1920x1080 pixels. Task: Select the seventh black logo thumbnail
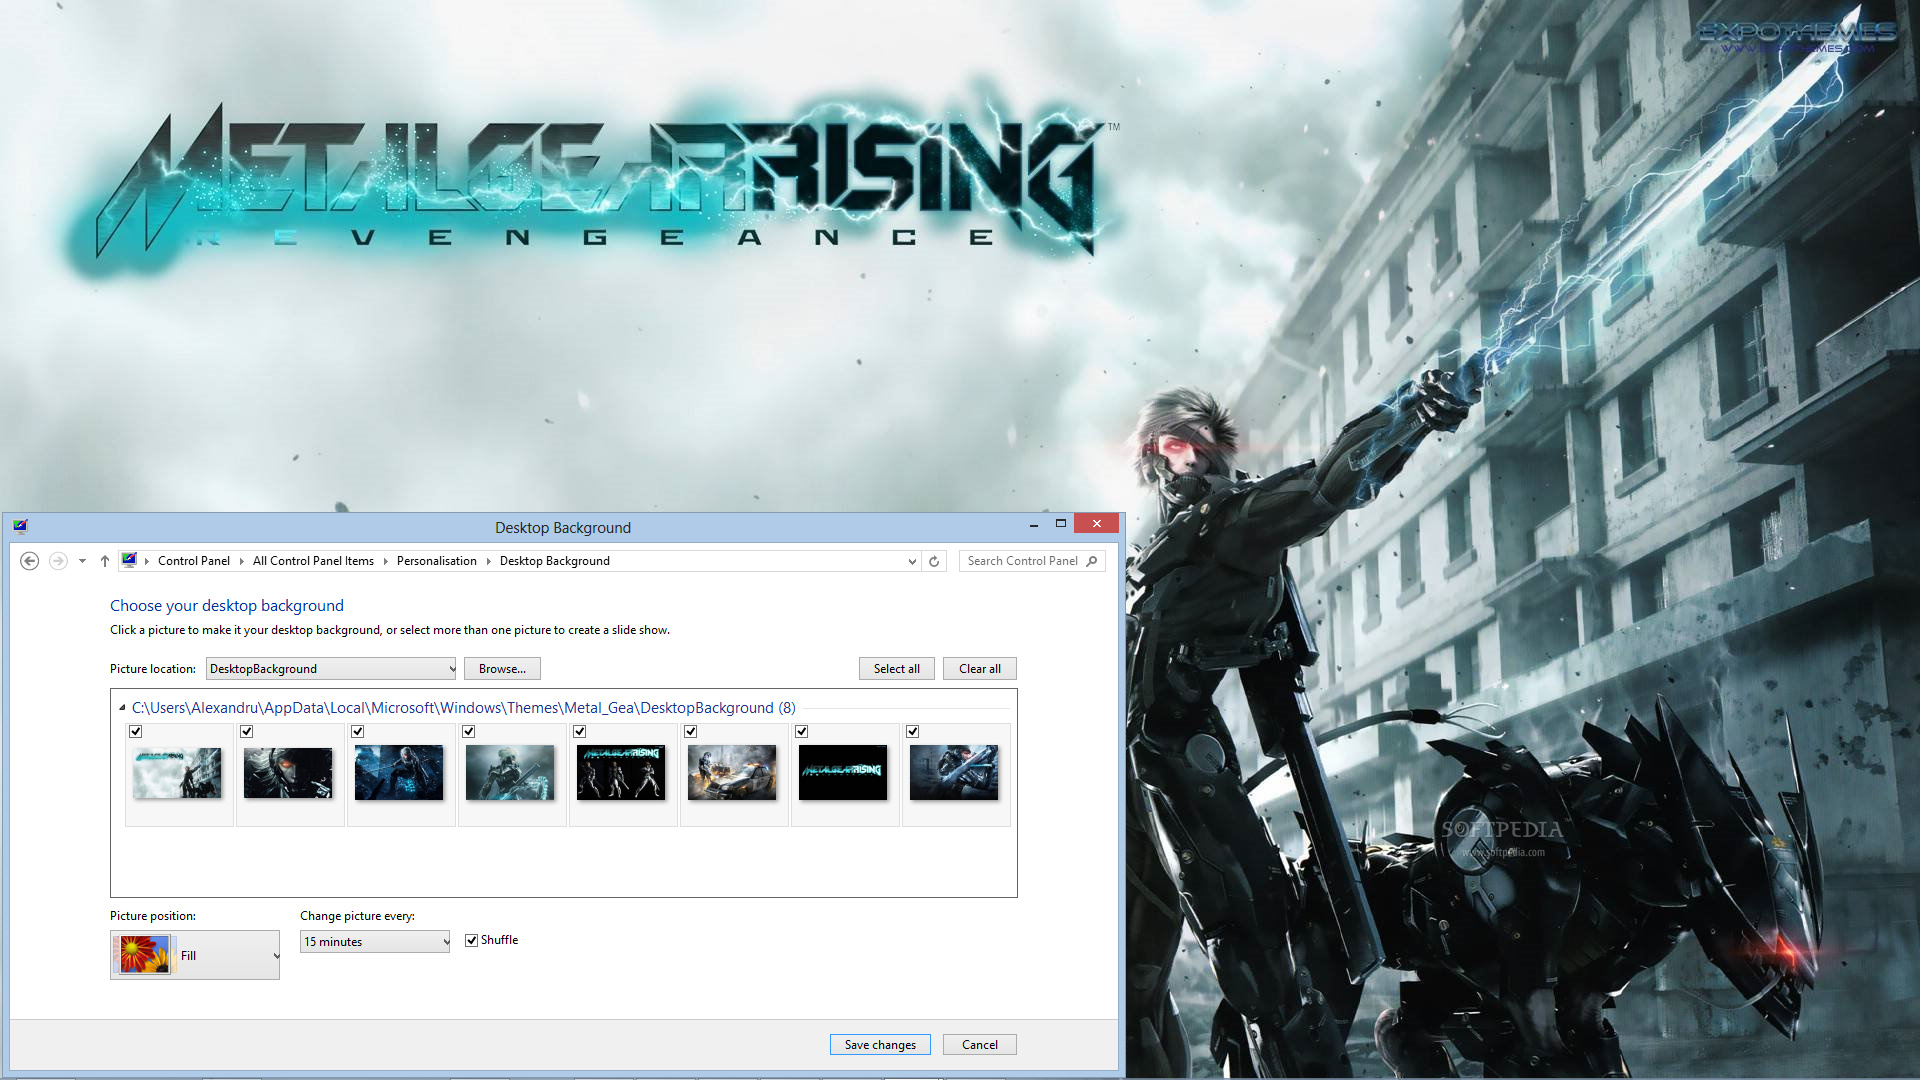(x=843, y=773)
